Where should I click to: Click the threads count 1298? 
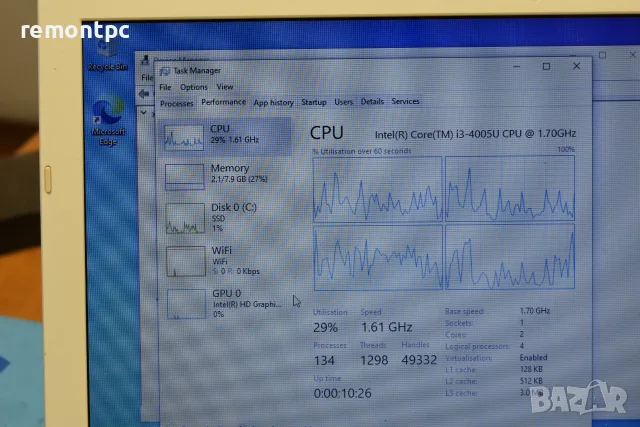pos(374,360)
